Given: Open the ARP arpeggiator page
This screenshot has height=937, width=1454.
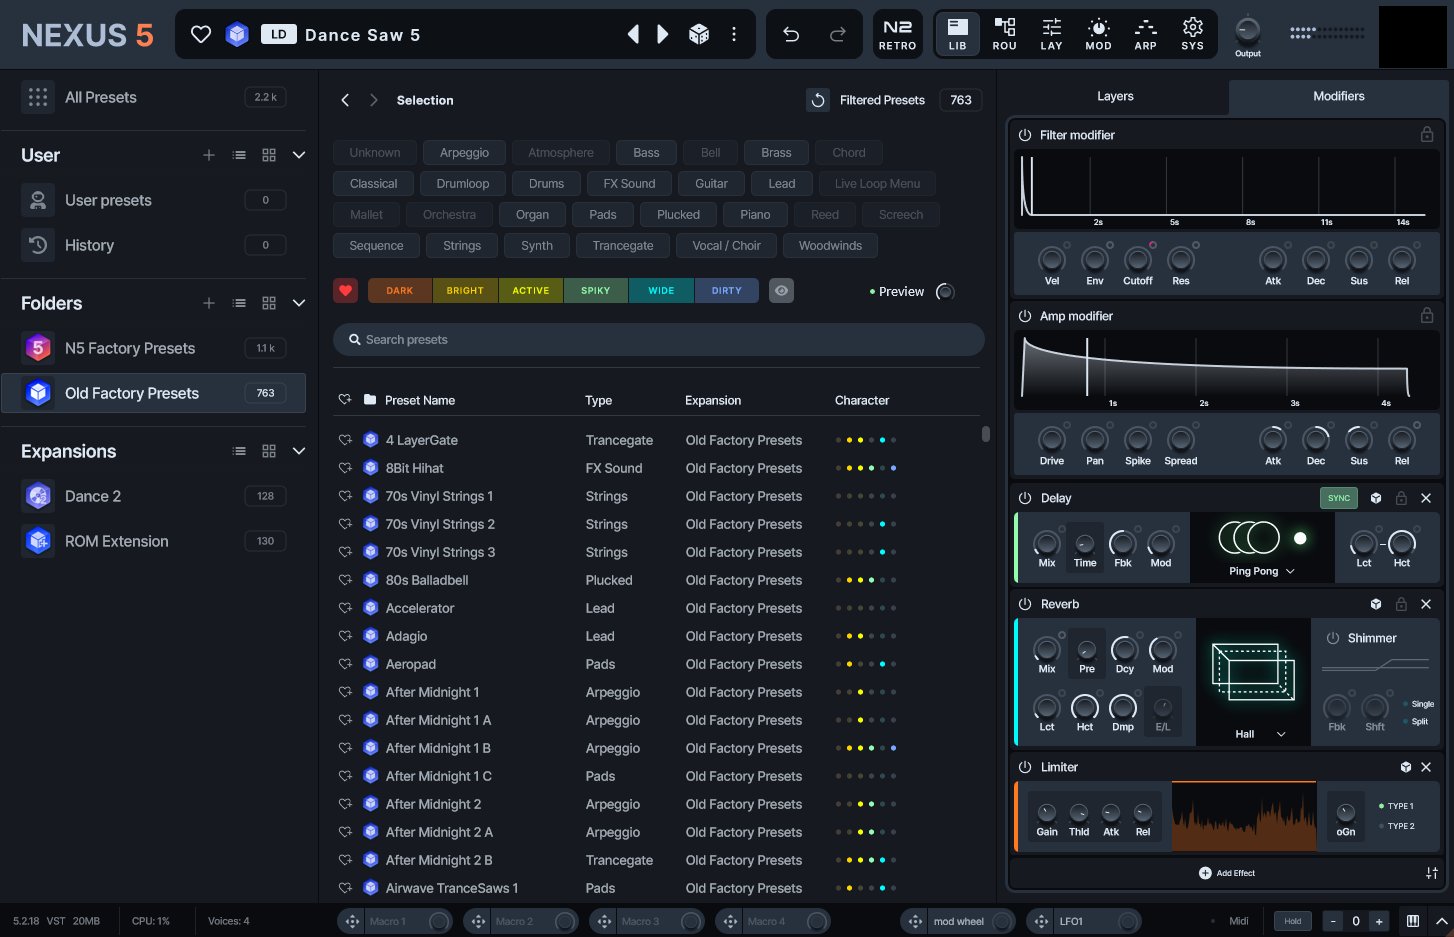Looking at the screenshot, I should point(1145,34).
